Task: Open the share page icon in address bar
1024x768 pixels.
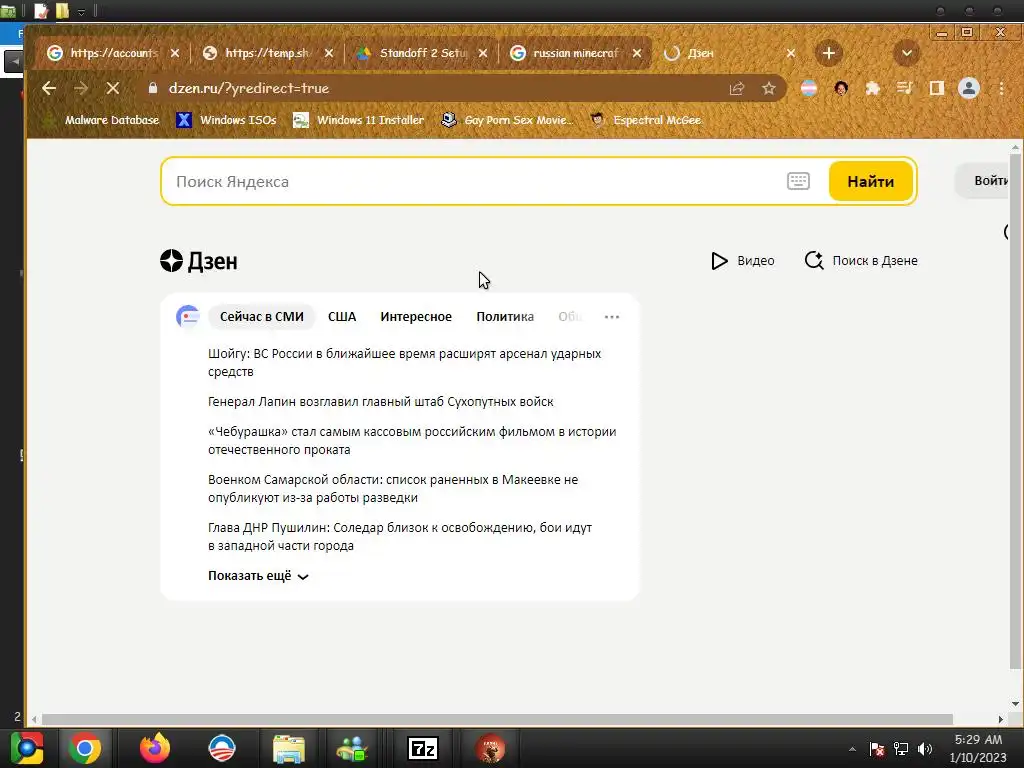Action: tap(737, 88)
